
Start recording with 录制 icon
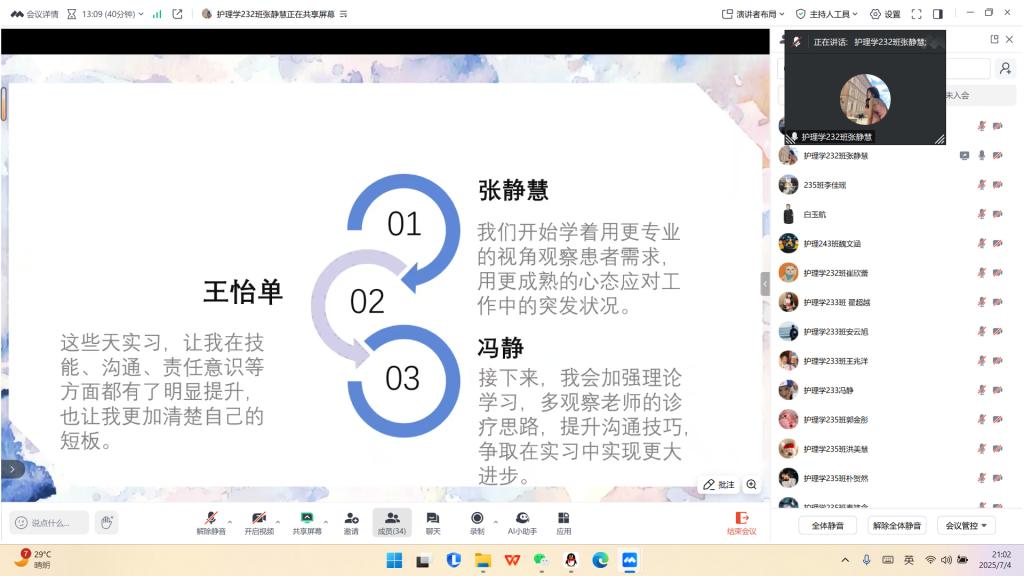coord(477,521)
